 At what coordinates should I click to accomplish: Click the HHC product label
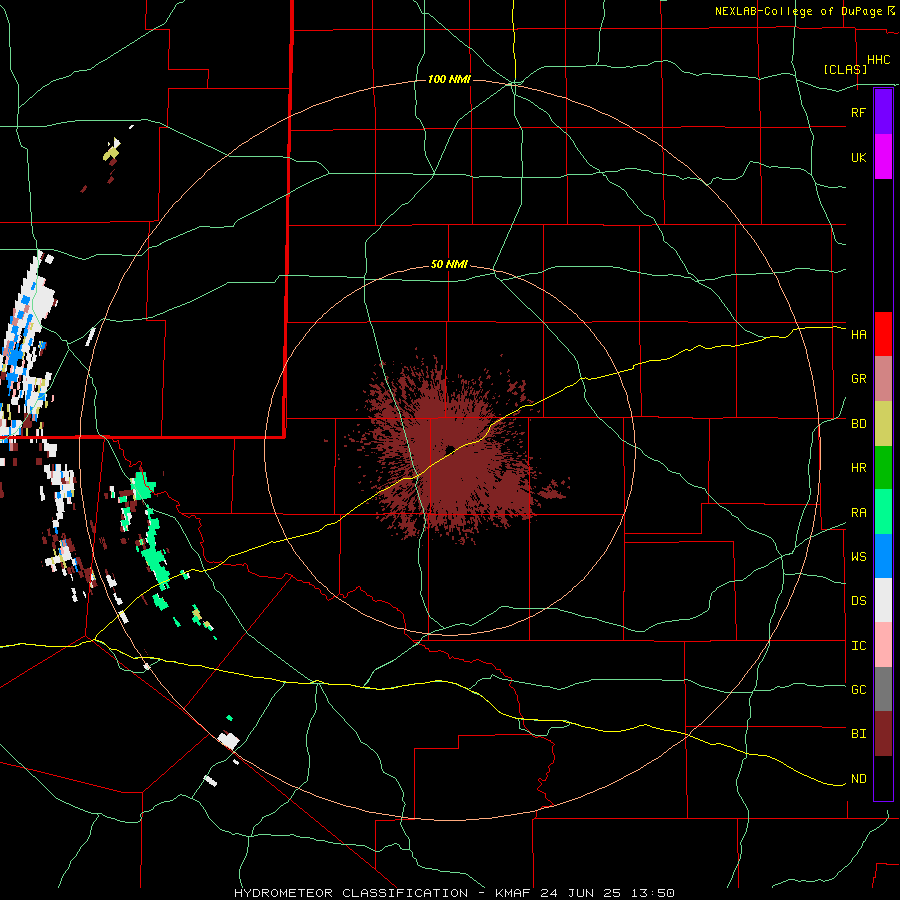(x=879, y=60)
